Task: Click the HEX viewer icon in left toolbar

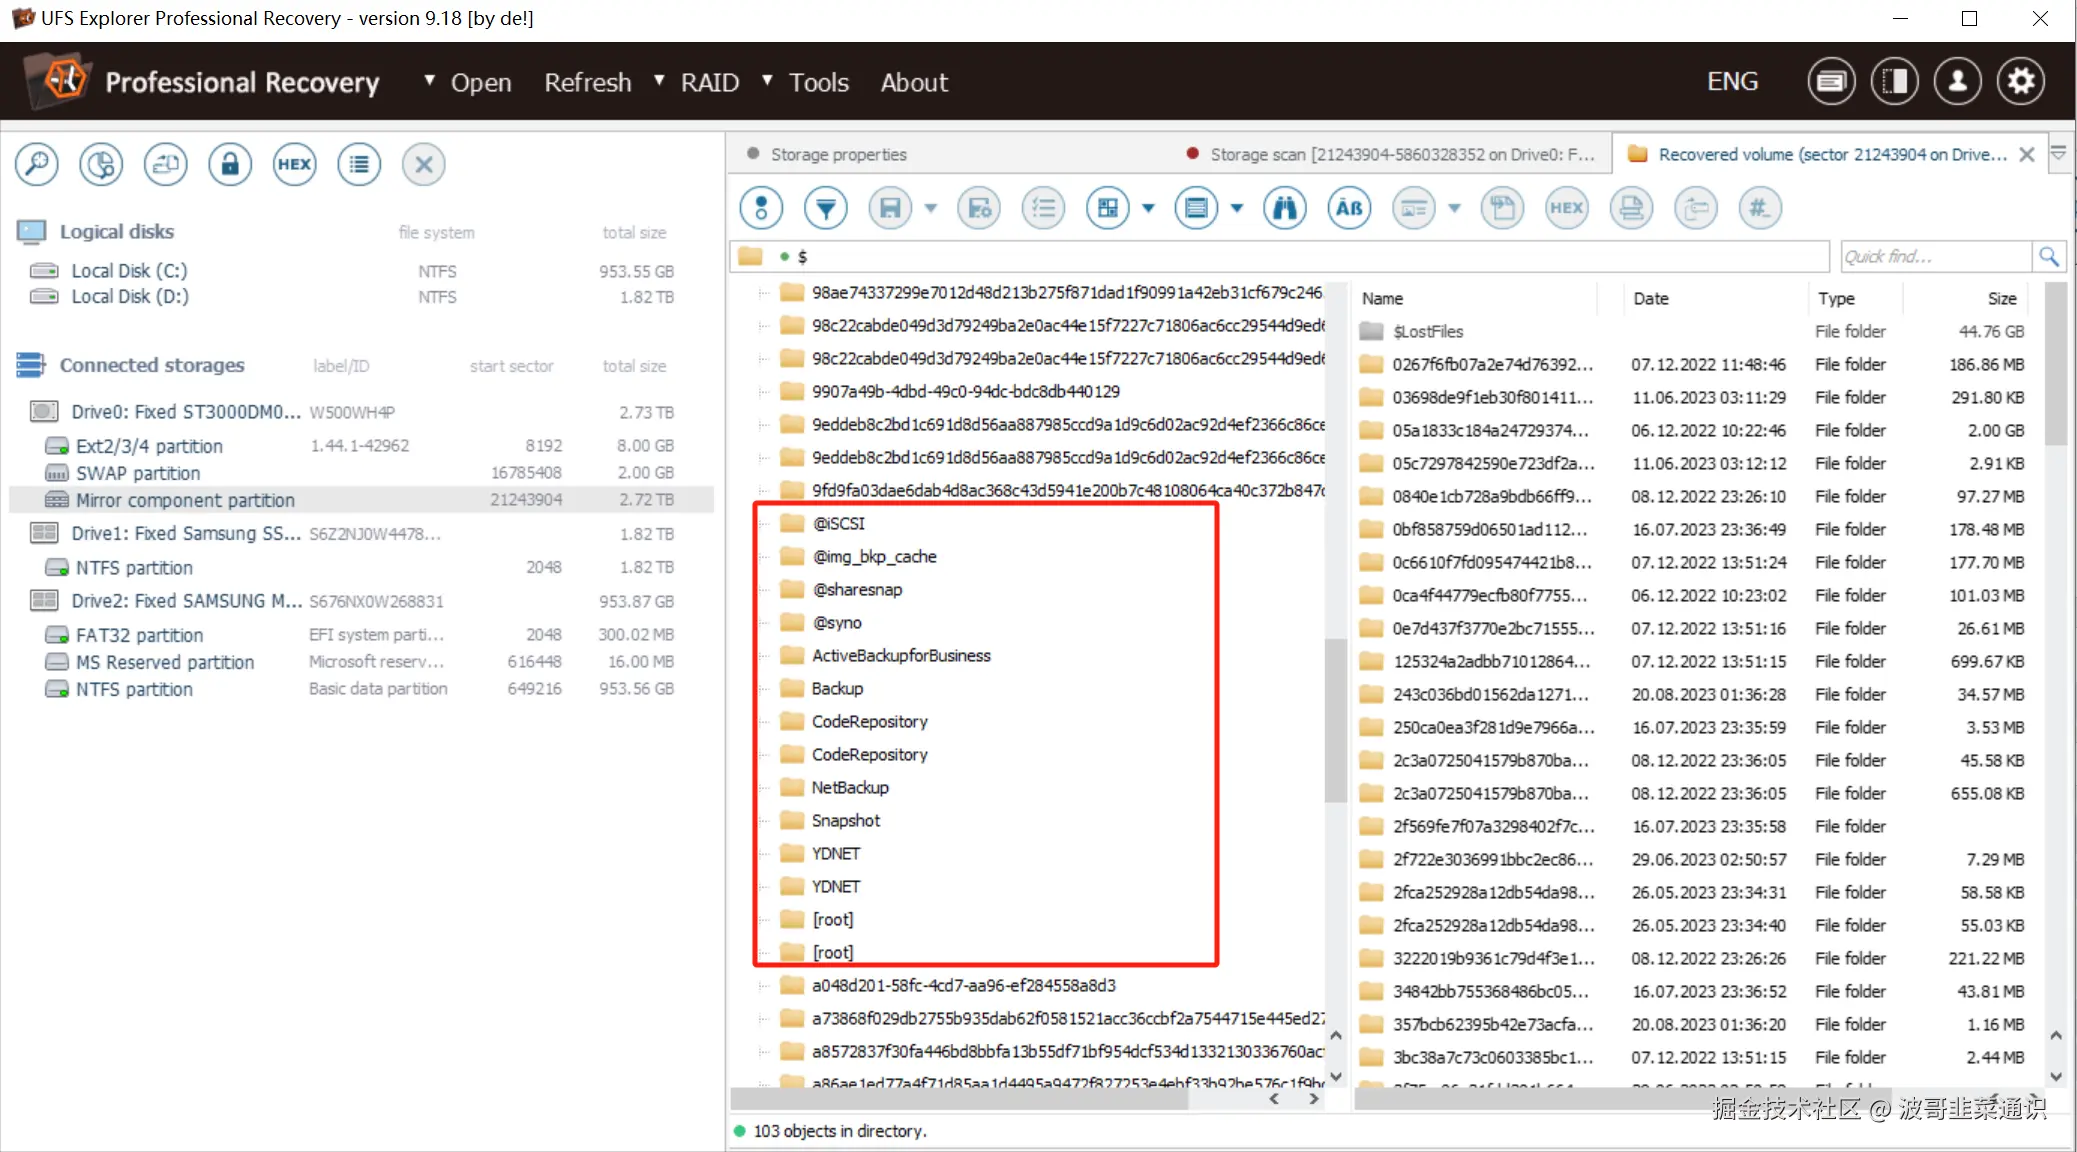Action: tap(294, 165)
